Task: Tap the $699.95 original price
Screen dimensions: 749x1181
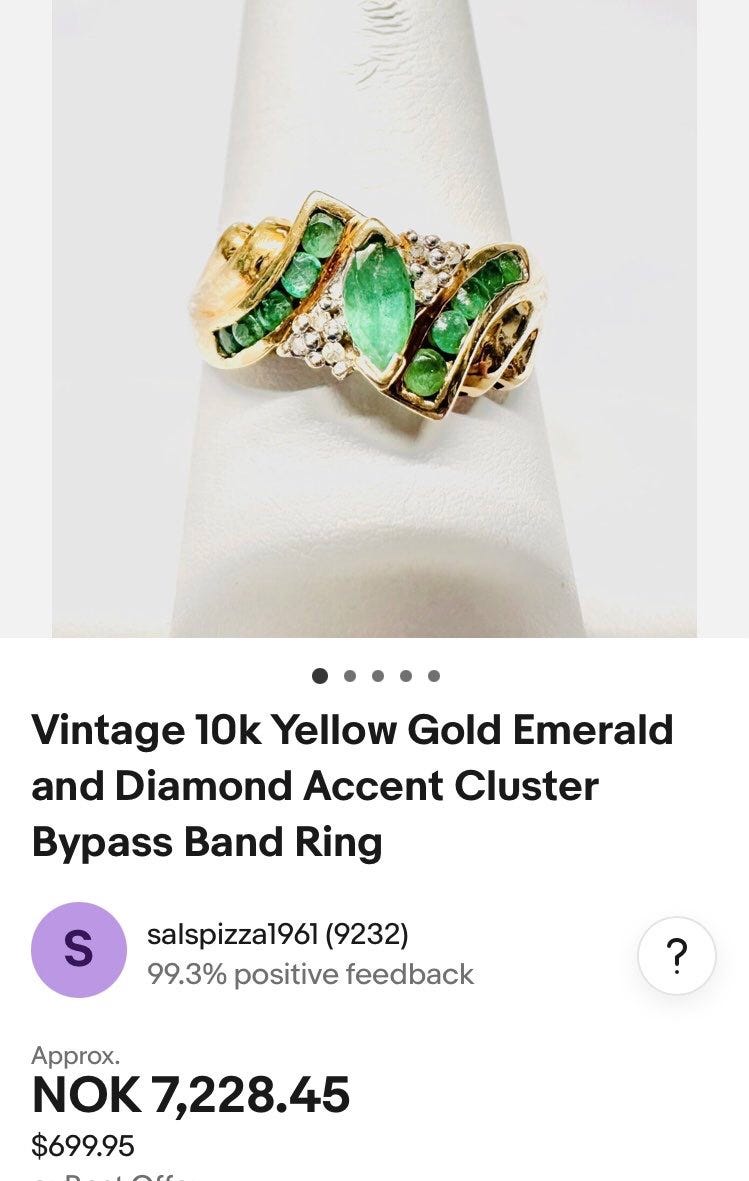Action: [83, 1146]
